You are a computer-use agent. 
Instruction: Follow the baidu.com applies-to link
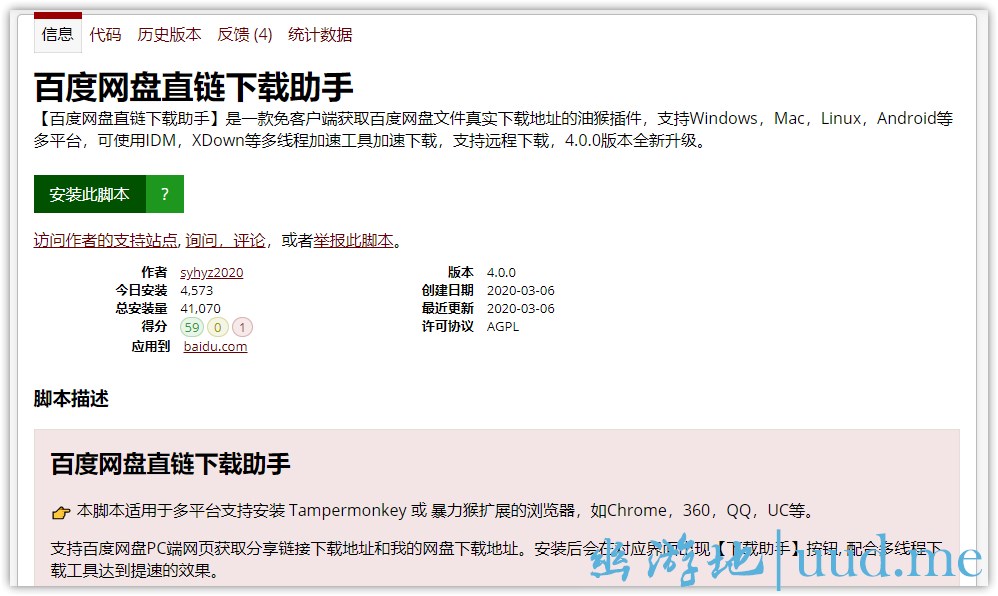pyautogui.click(x=215, y=347)
